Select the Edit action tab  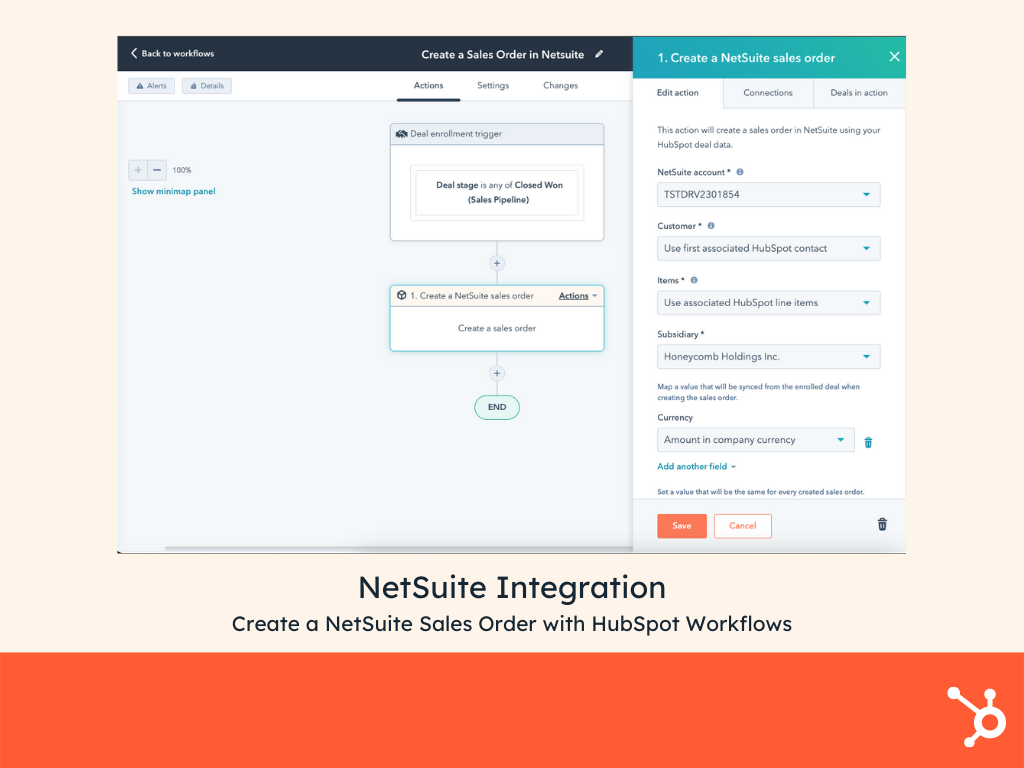point(678,93)
